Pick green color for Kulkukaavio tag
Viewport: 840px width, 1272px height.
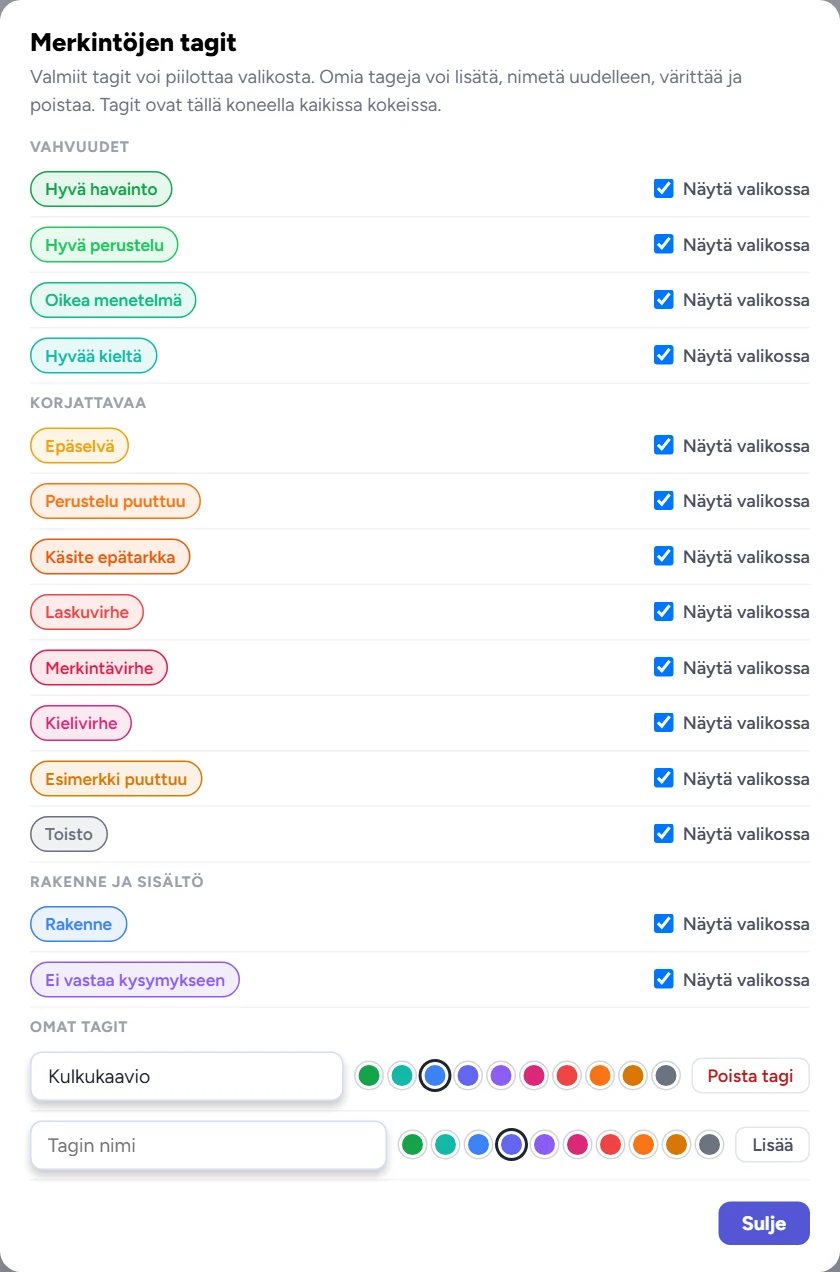pyautogui.click(x=369, y=1076)
